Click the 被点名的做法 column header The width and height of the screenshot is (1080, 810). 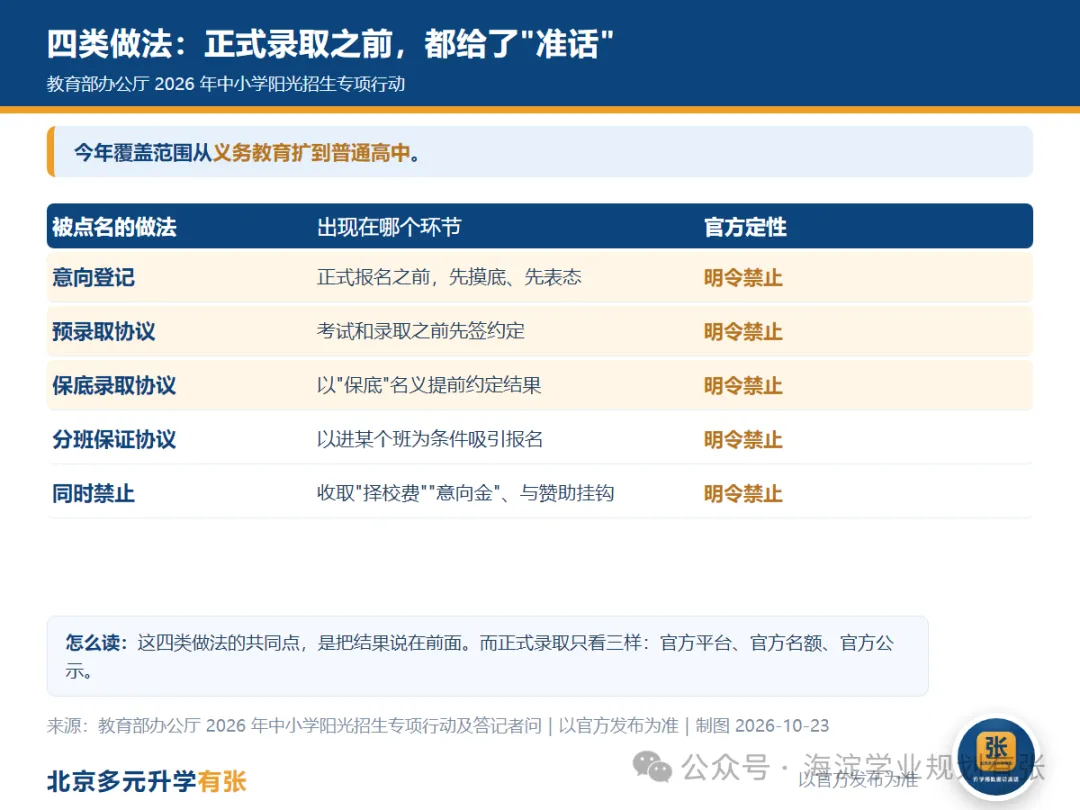(x=114, y=227)
